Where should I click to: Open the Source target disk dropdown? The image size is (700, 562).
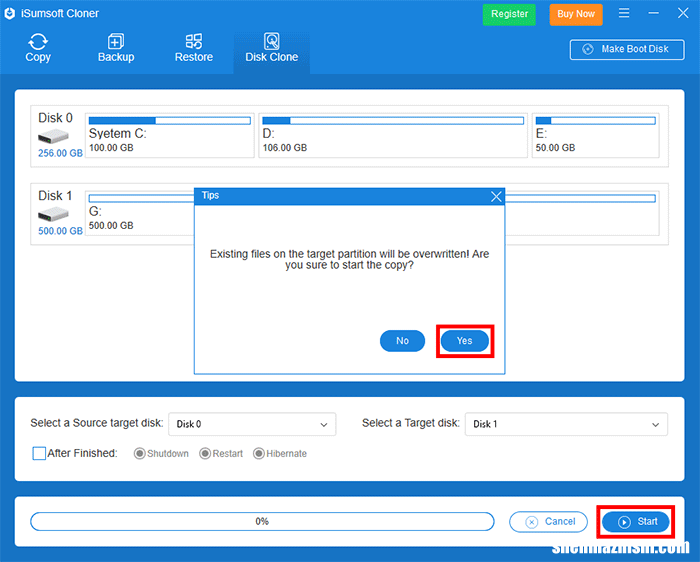point(252,424)
